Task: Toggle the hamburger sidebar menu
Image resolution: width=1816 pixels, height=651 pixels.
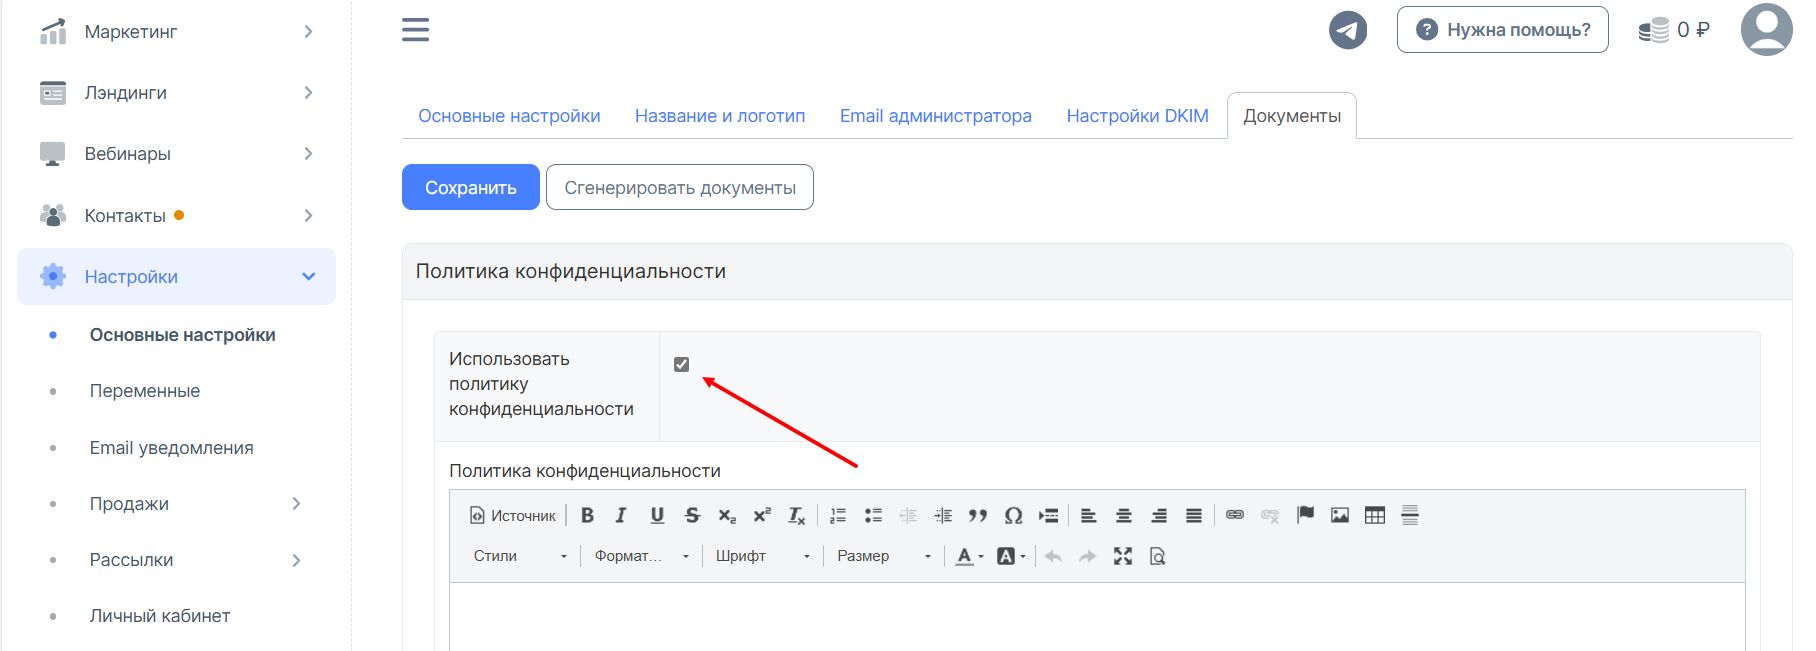Action: click(415, 30)
